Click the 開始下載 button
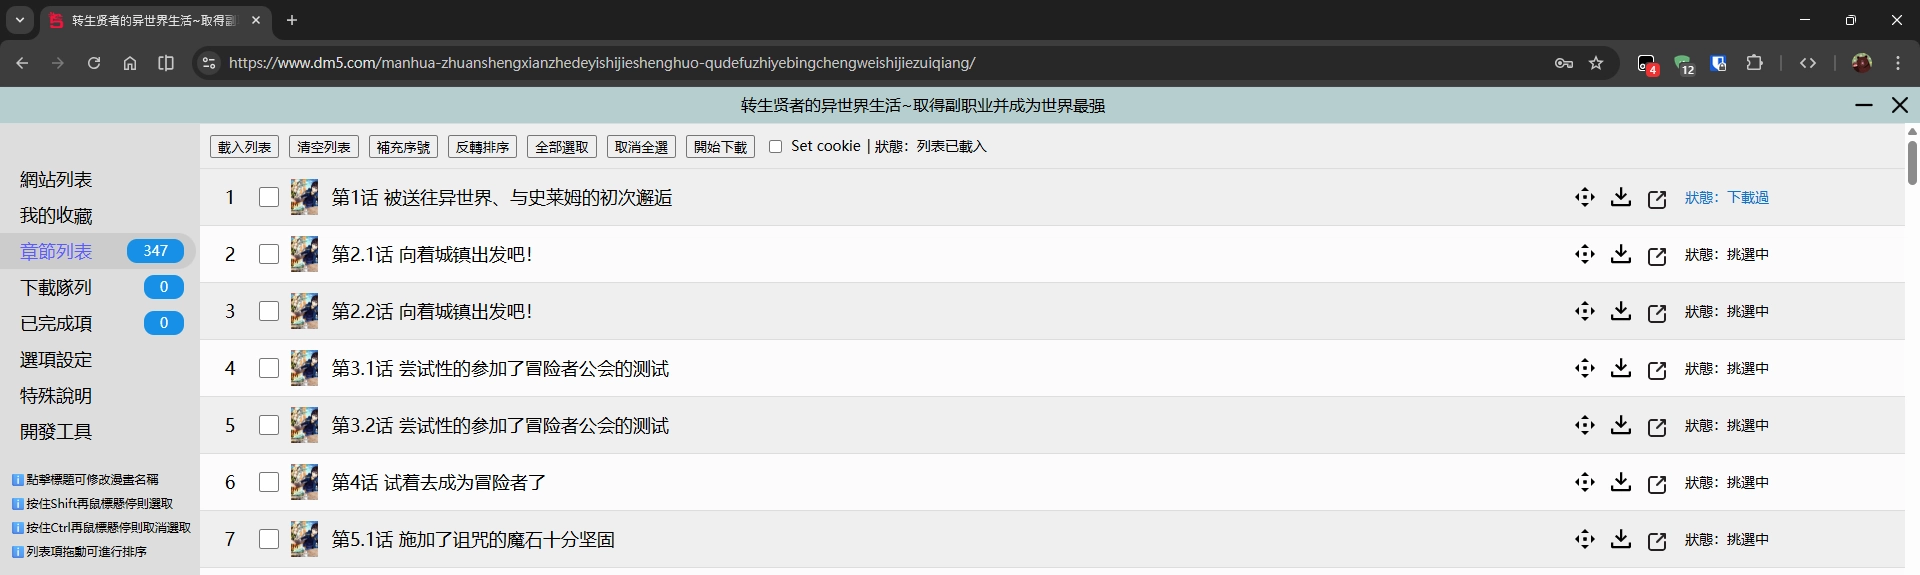This screenshot has height=575, width=1920. (720, 147)
